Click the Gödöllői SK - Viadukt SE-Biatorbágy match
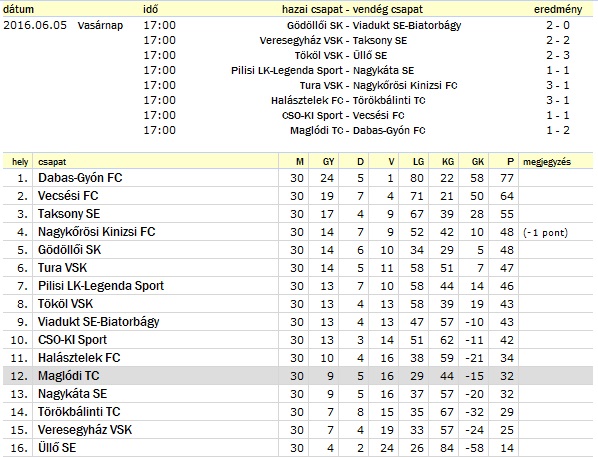 374,26
